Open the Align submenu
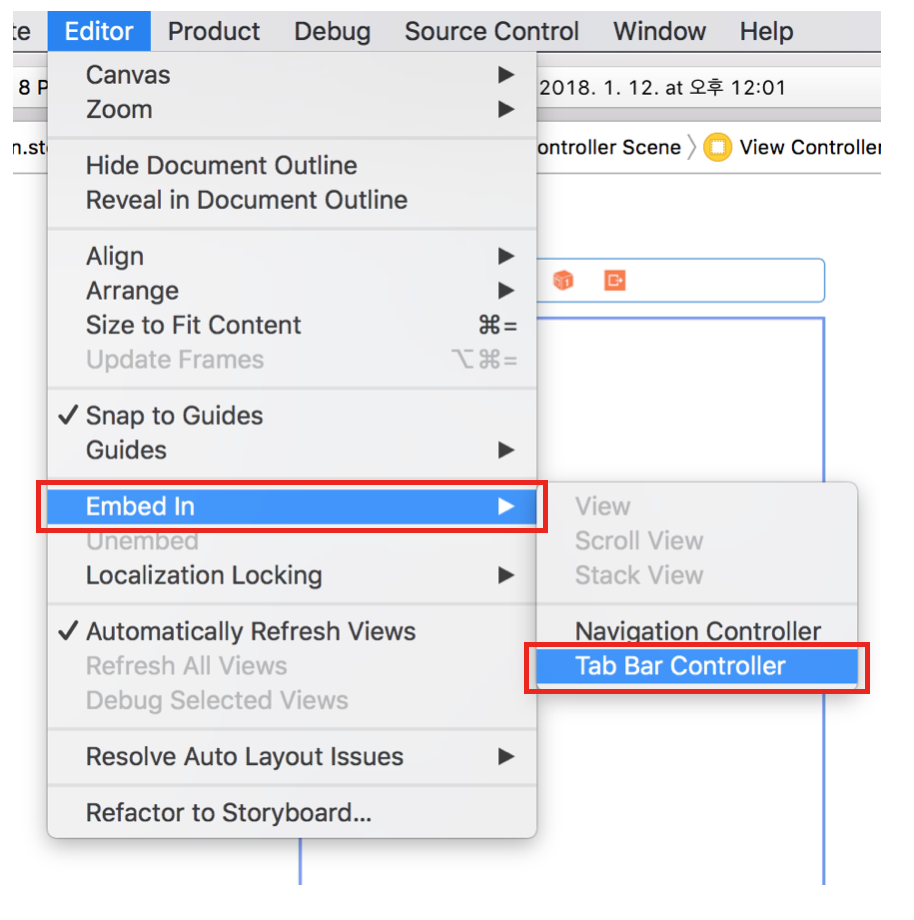This screenshot has width=914, height=920. 292,256
